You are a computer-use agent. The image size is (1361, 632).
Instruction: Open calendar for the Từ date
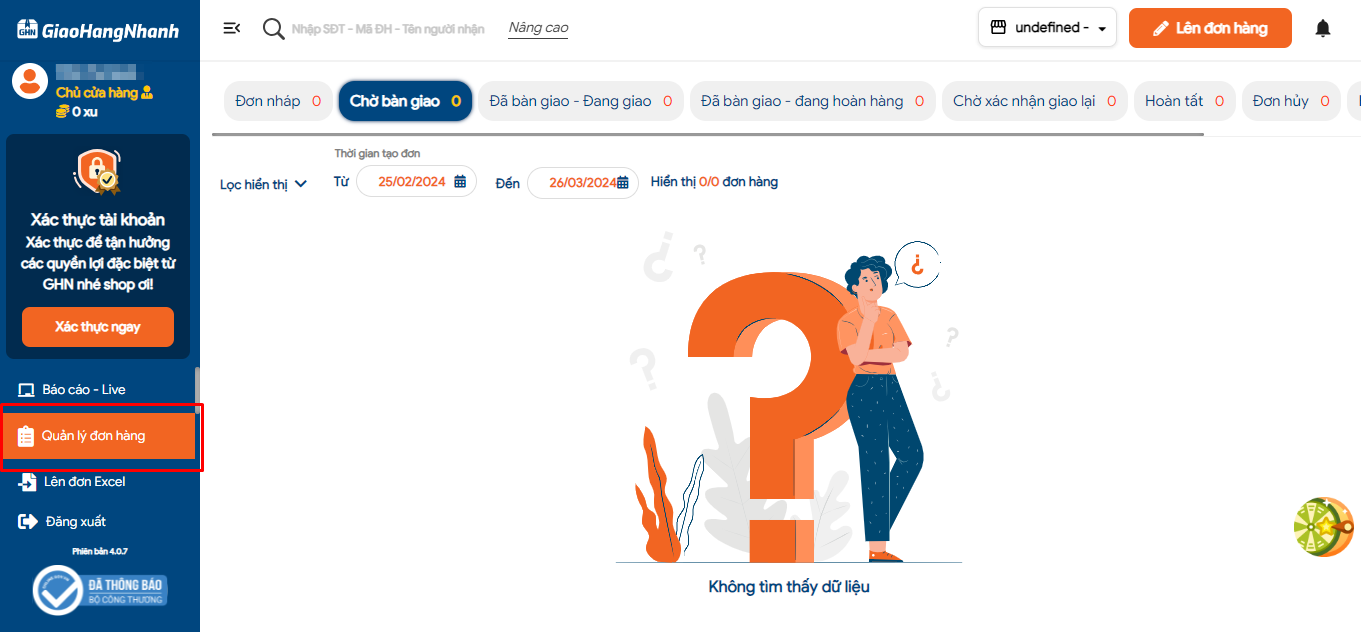(460, 182)
